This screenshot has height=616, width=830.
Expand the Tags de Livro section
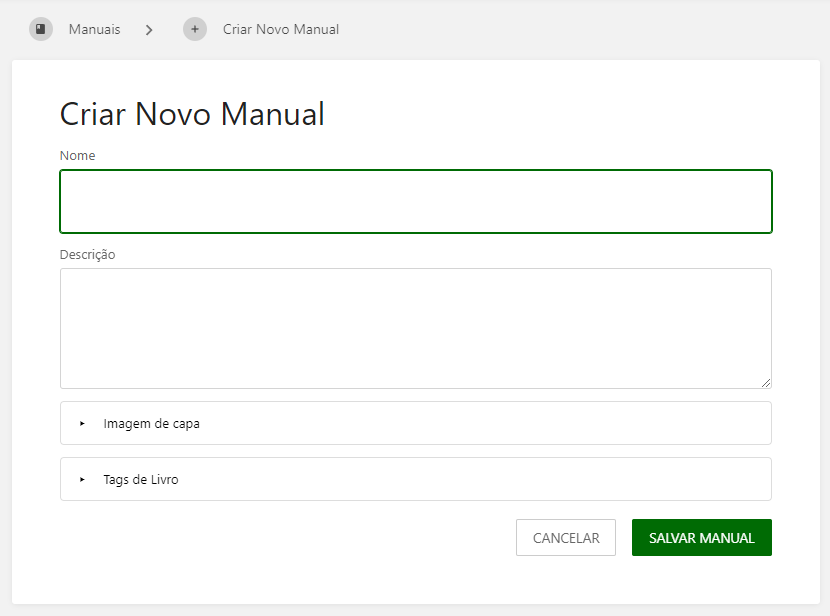416,479
